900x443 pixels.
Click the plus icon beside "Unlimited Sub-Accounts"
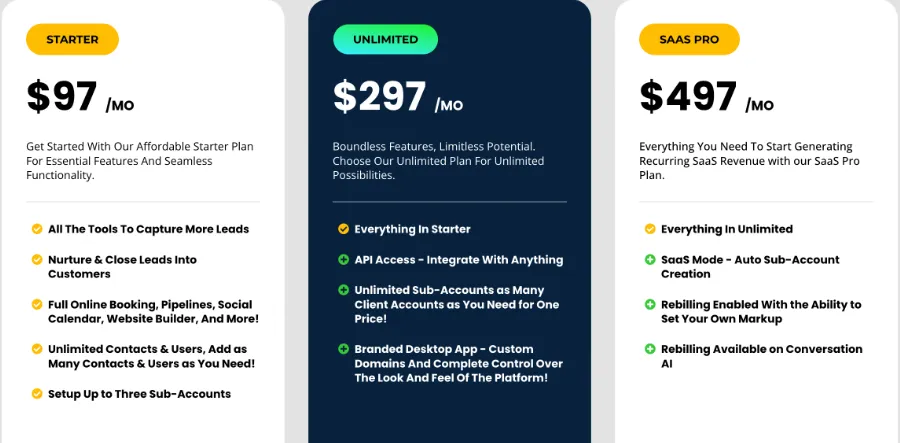point(343,290)
